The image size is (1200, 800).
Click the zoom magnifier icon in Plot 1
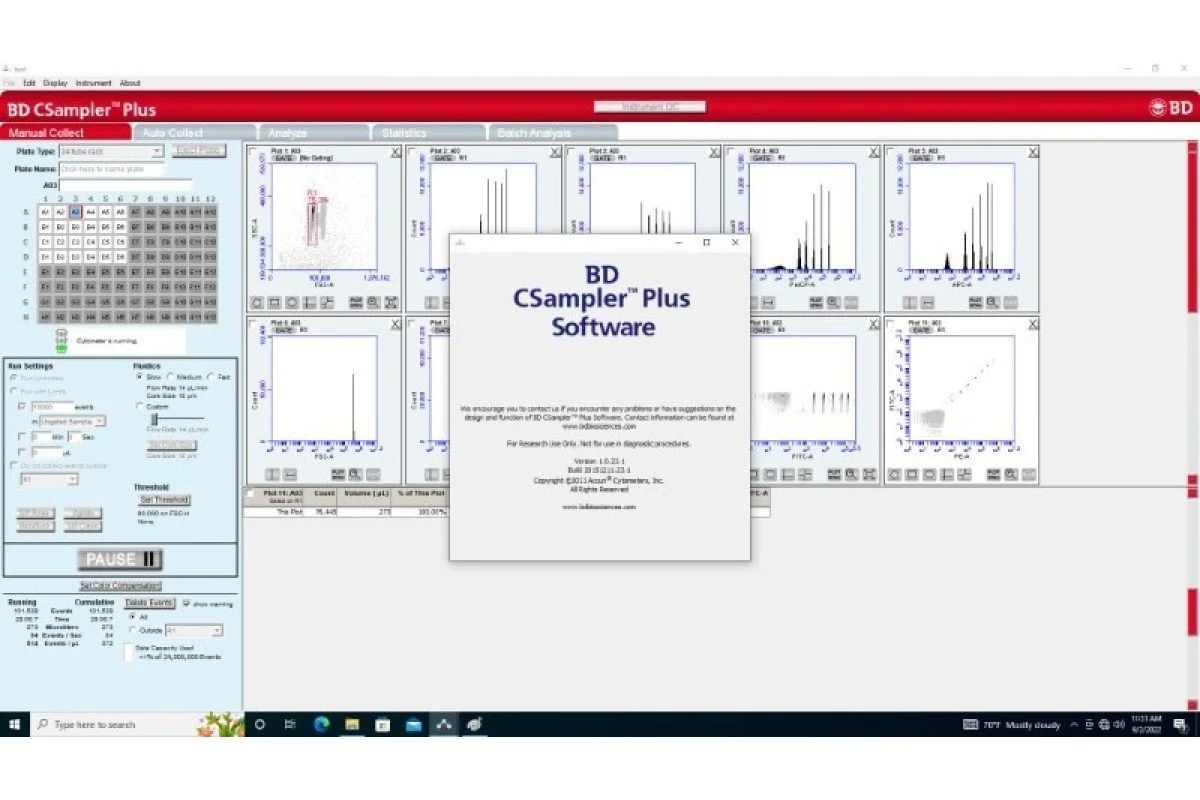373,303
